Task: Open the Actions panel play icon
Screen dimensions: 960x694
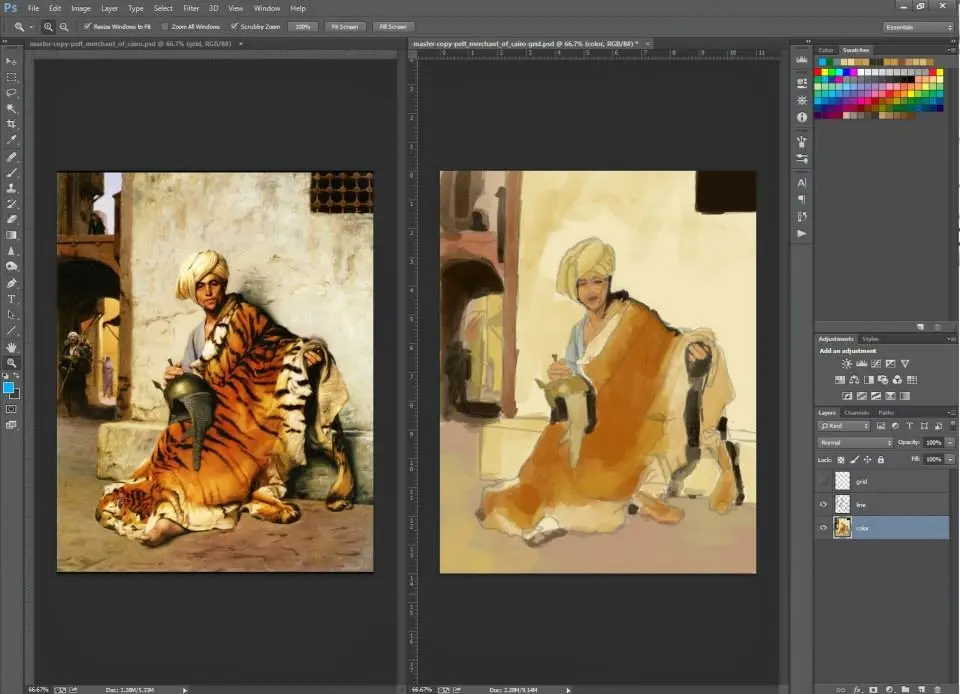Action: (x=801, y=234)
